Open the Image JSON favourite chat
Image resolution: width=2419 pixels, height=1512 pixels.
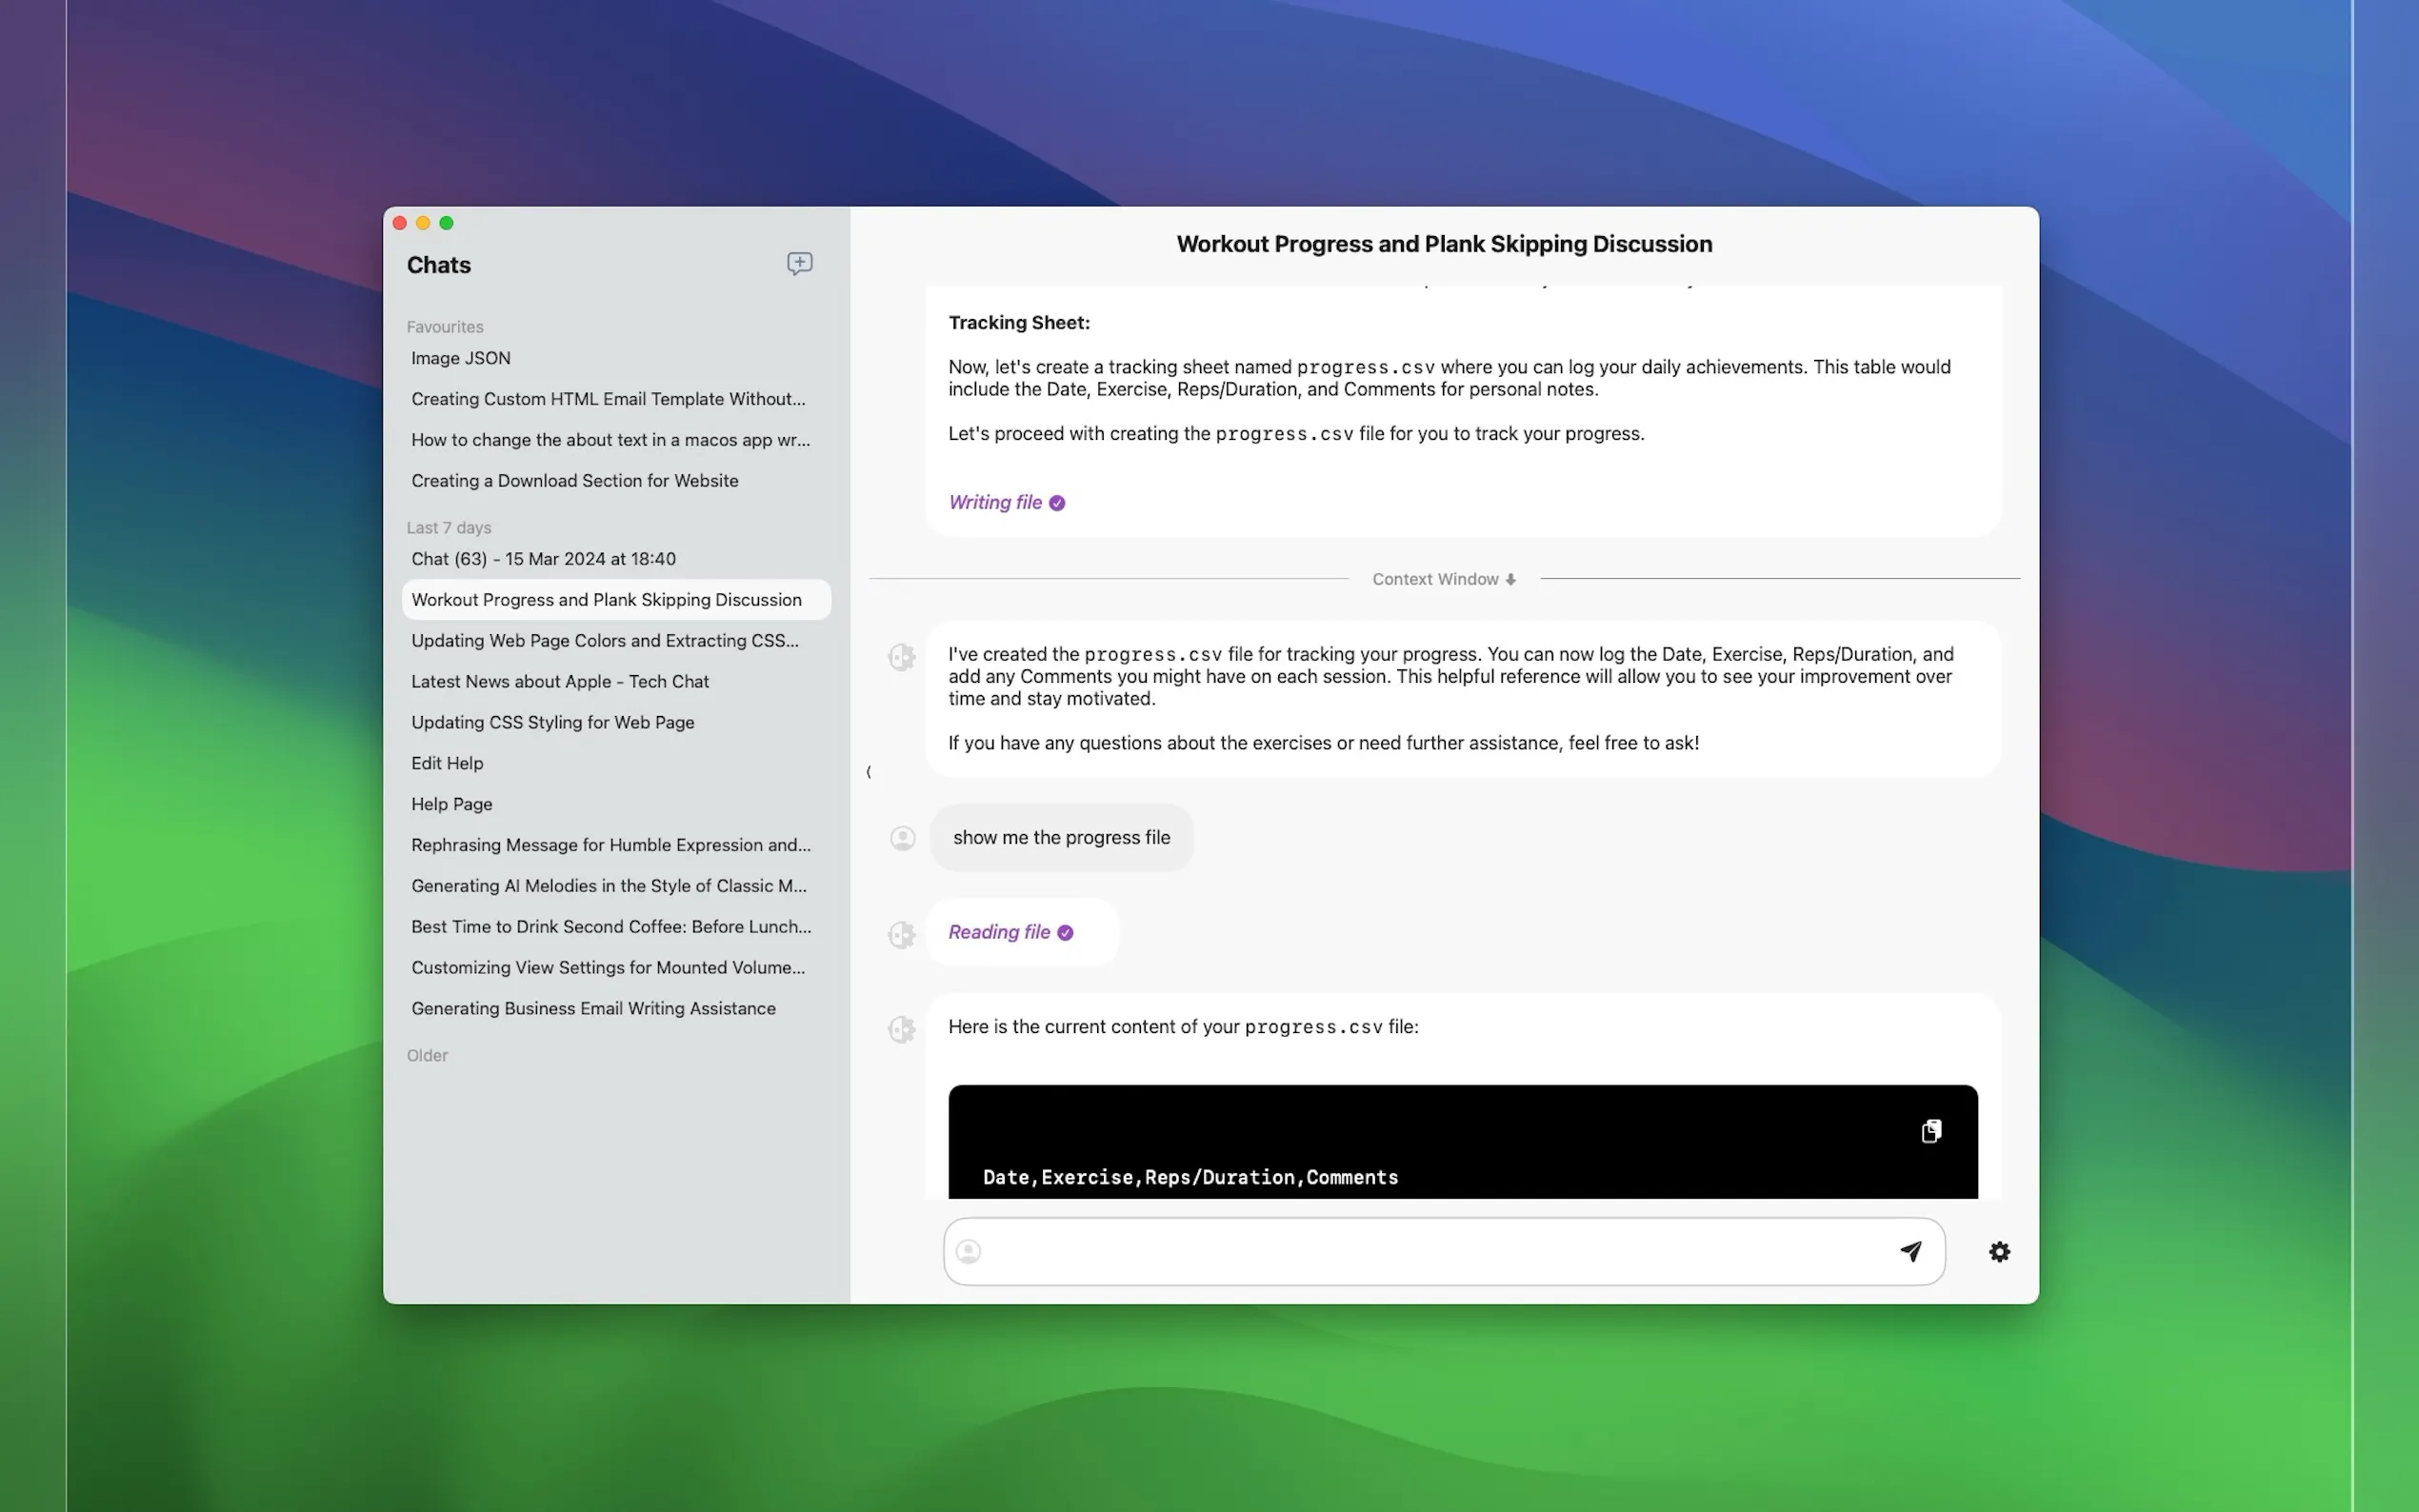tap(461, 358)
